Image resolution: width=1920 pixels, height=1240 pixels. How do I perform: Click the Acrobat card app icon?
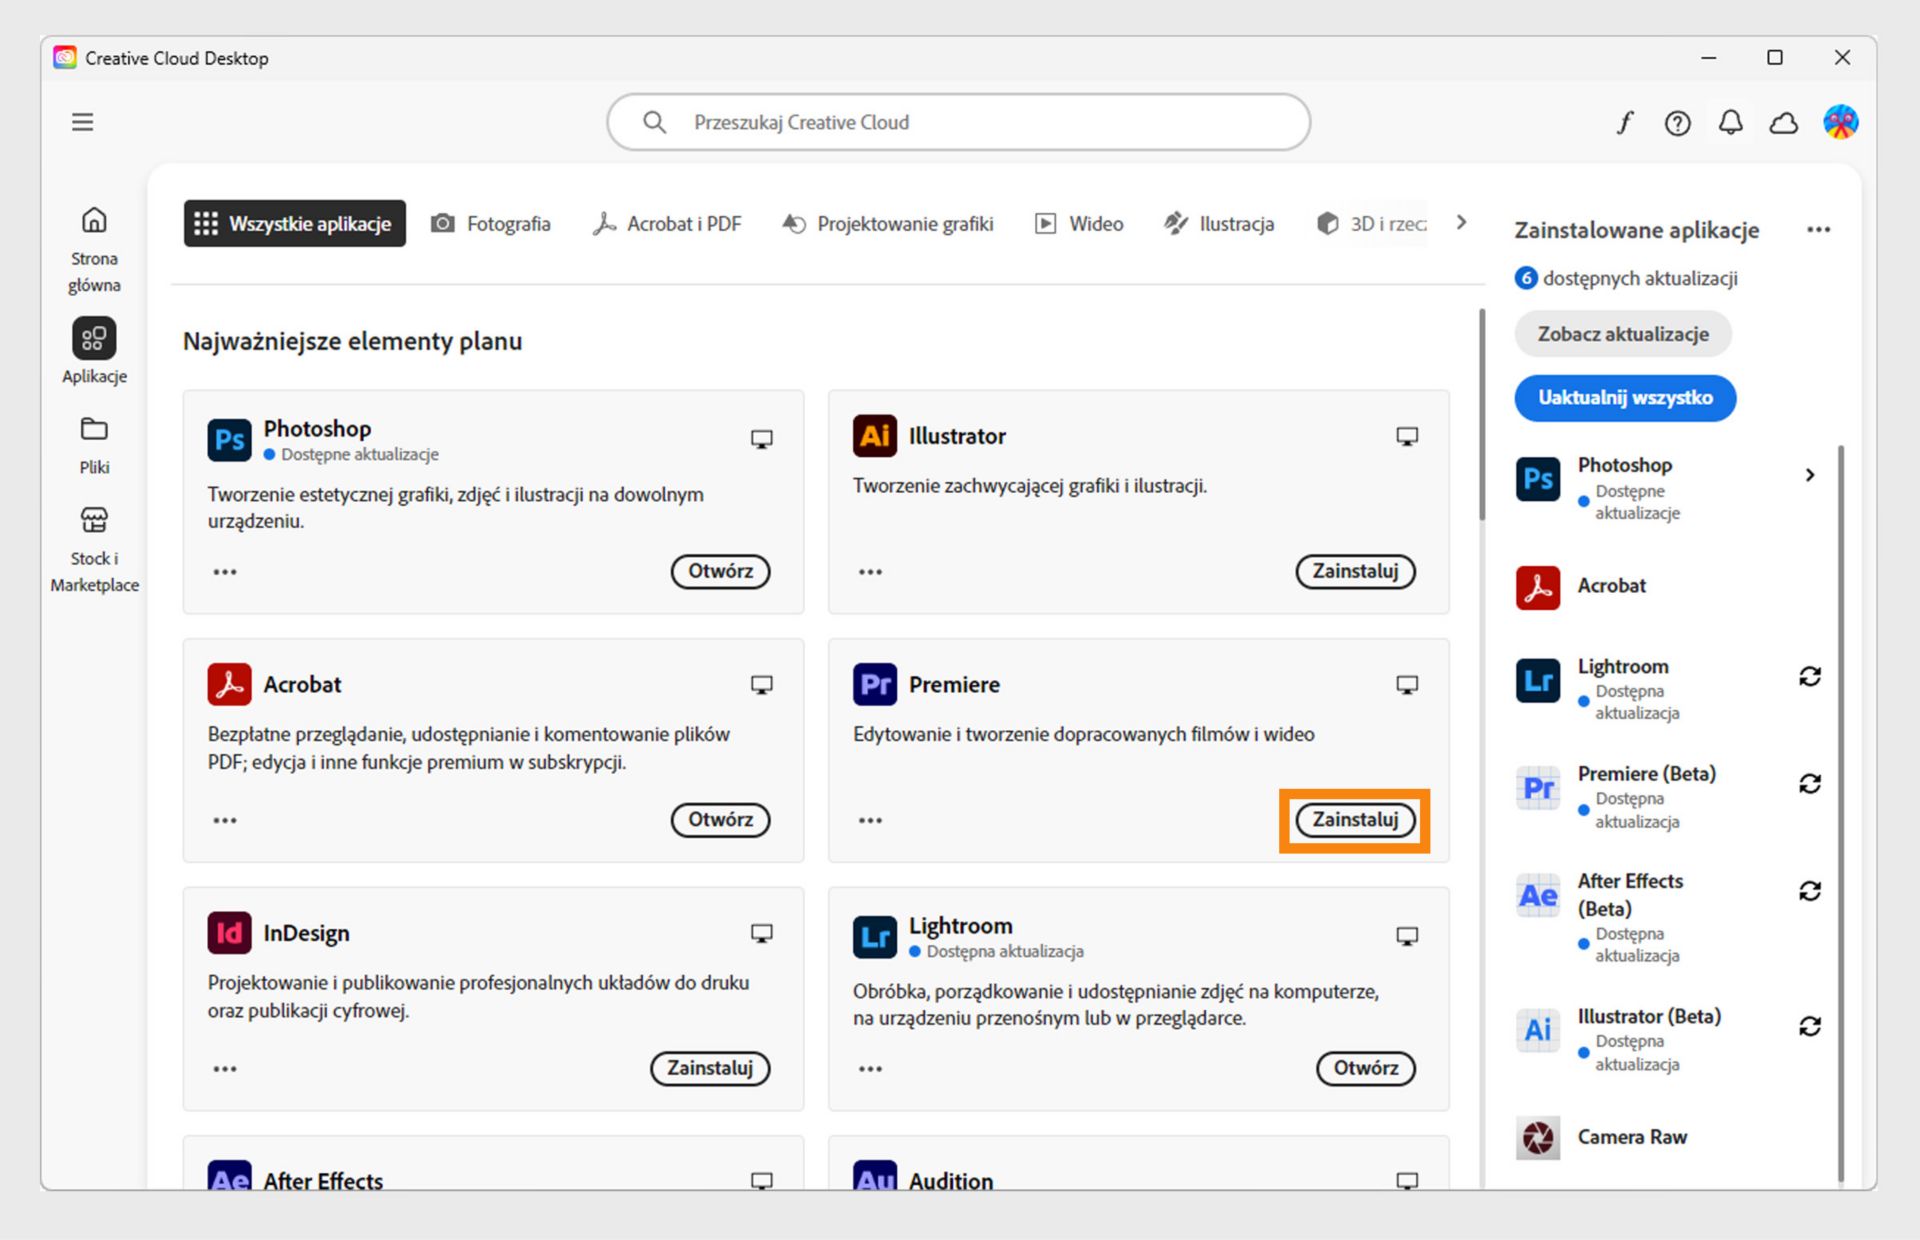(x=229, y=684)
